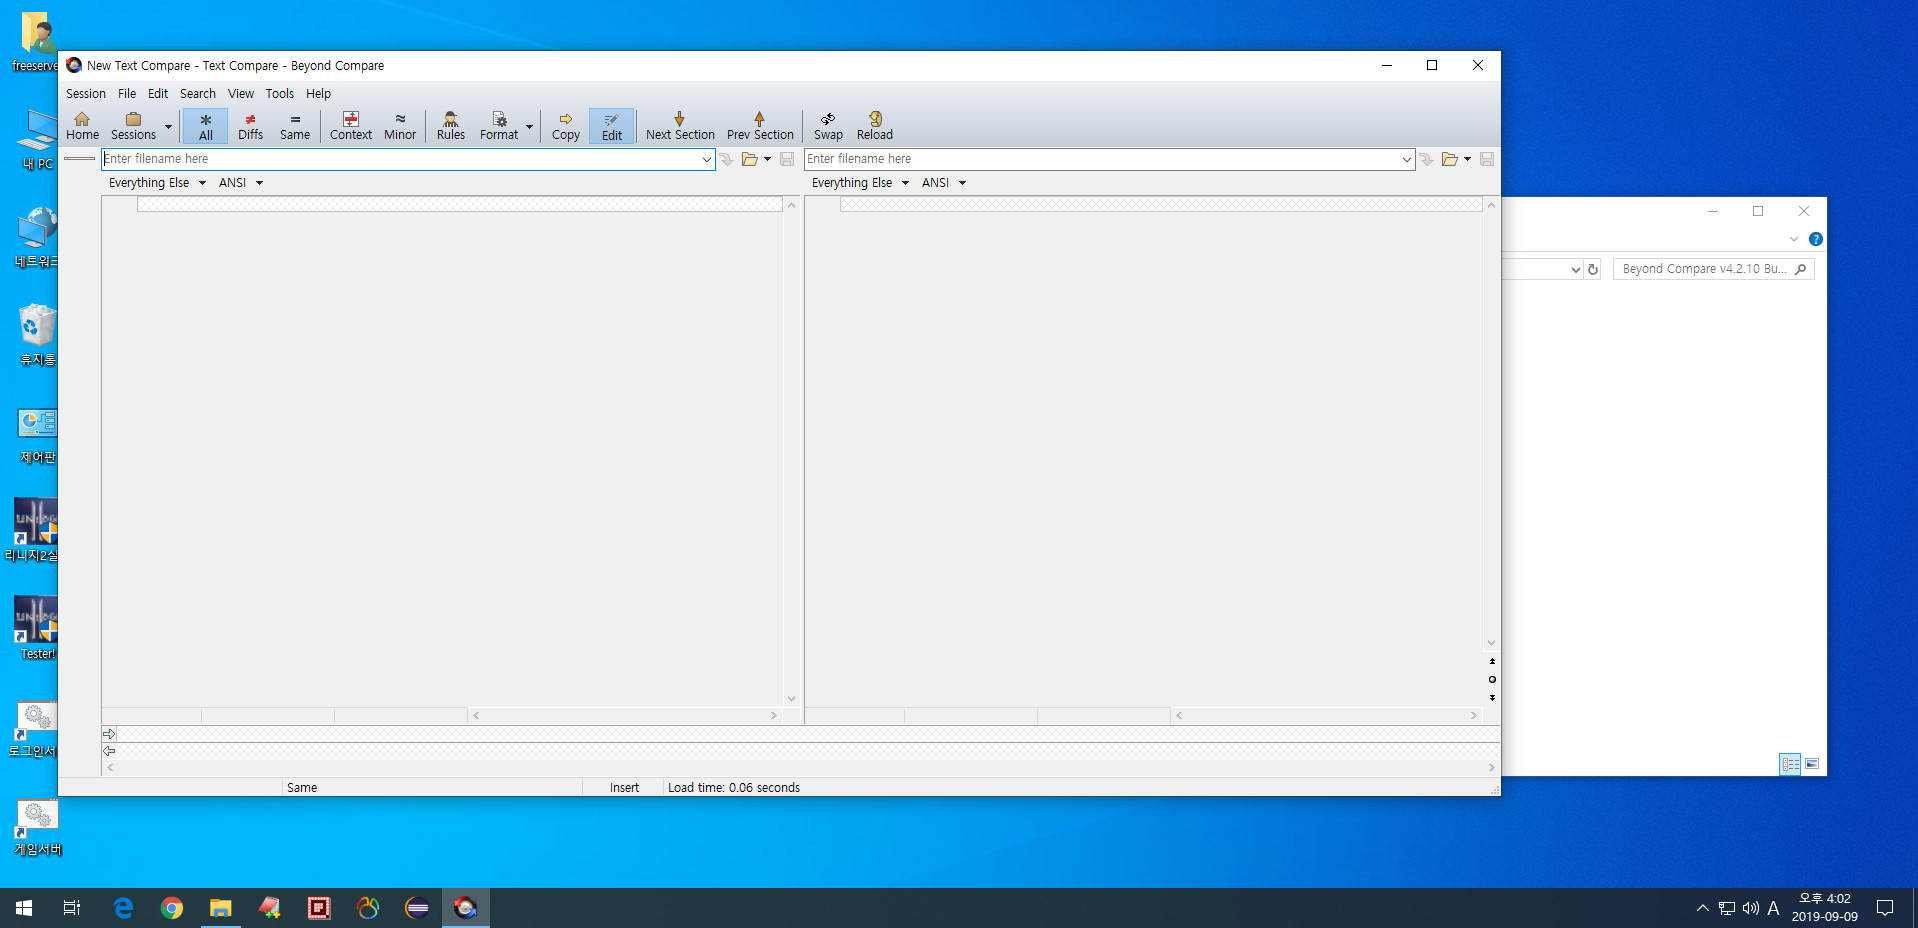Open left Everything Else file format dropdown
1918x928 pixels.
point(157,183)
